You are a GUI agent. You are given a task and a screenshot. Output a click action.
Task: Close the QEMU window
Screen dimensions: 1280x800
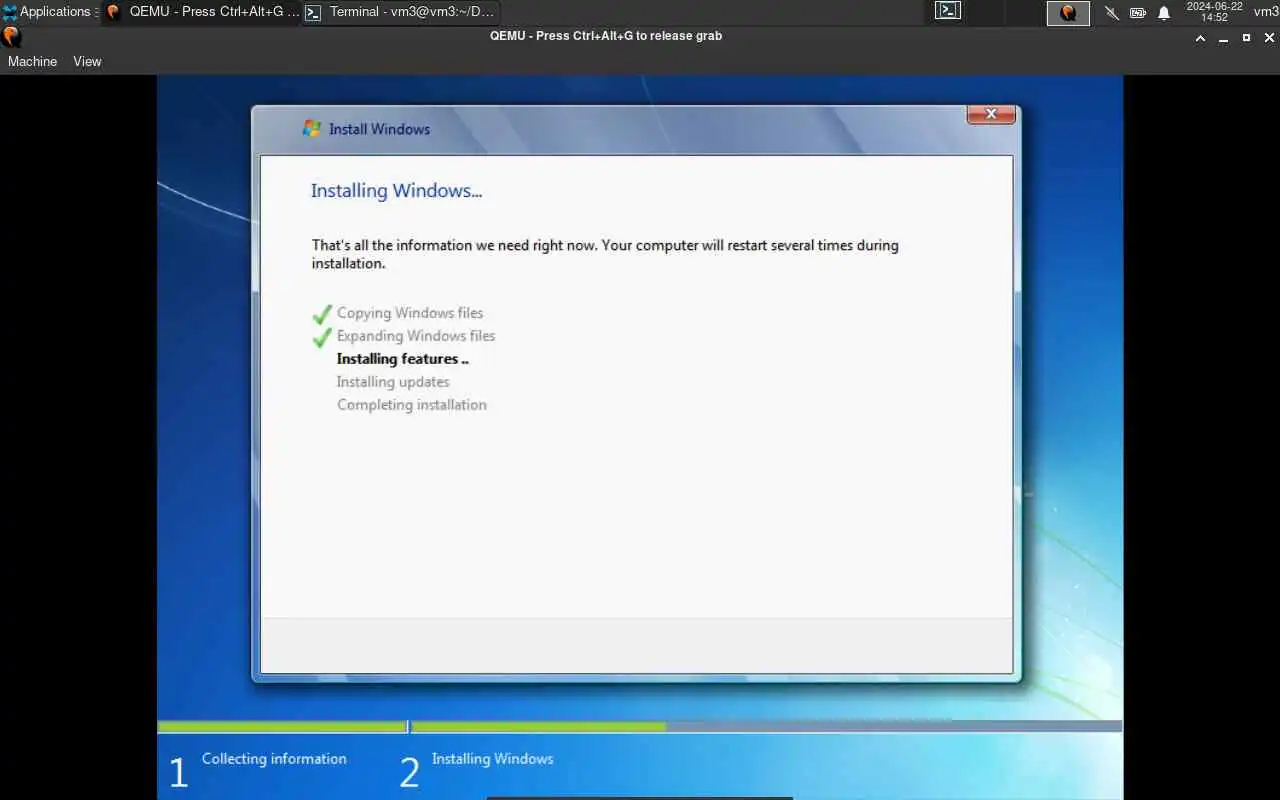point(1269,38)
